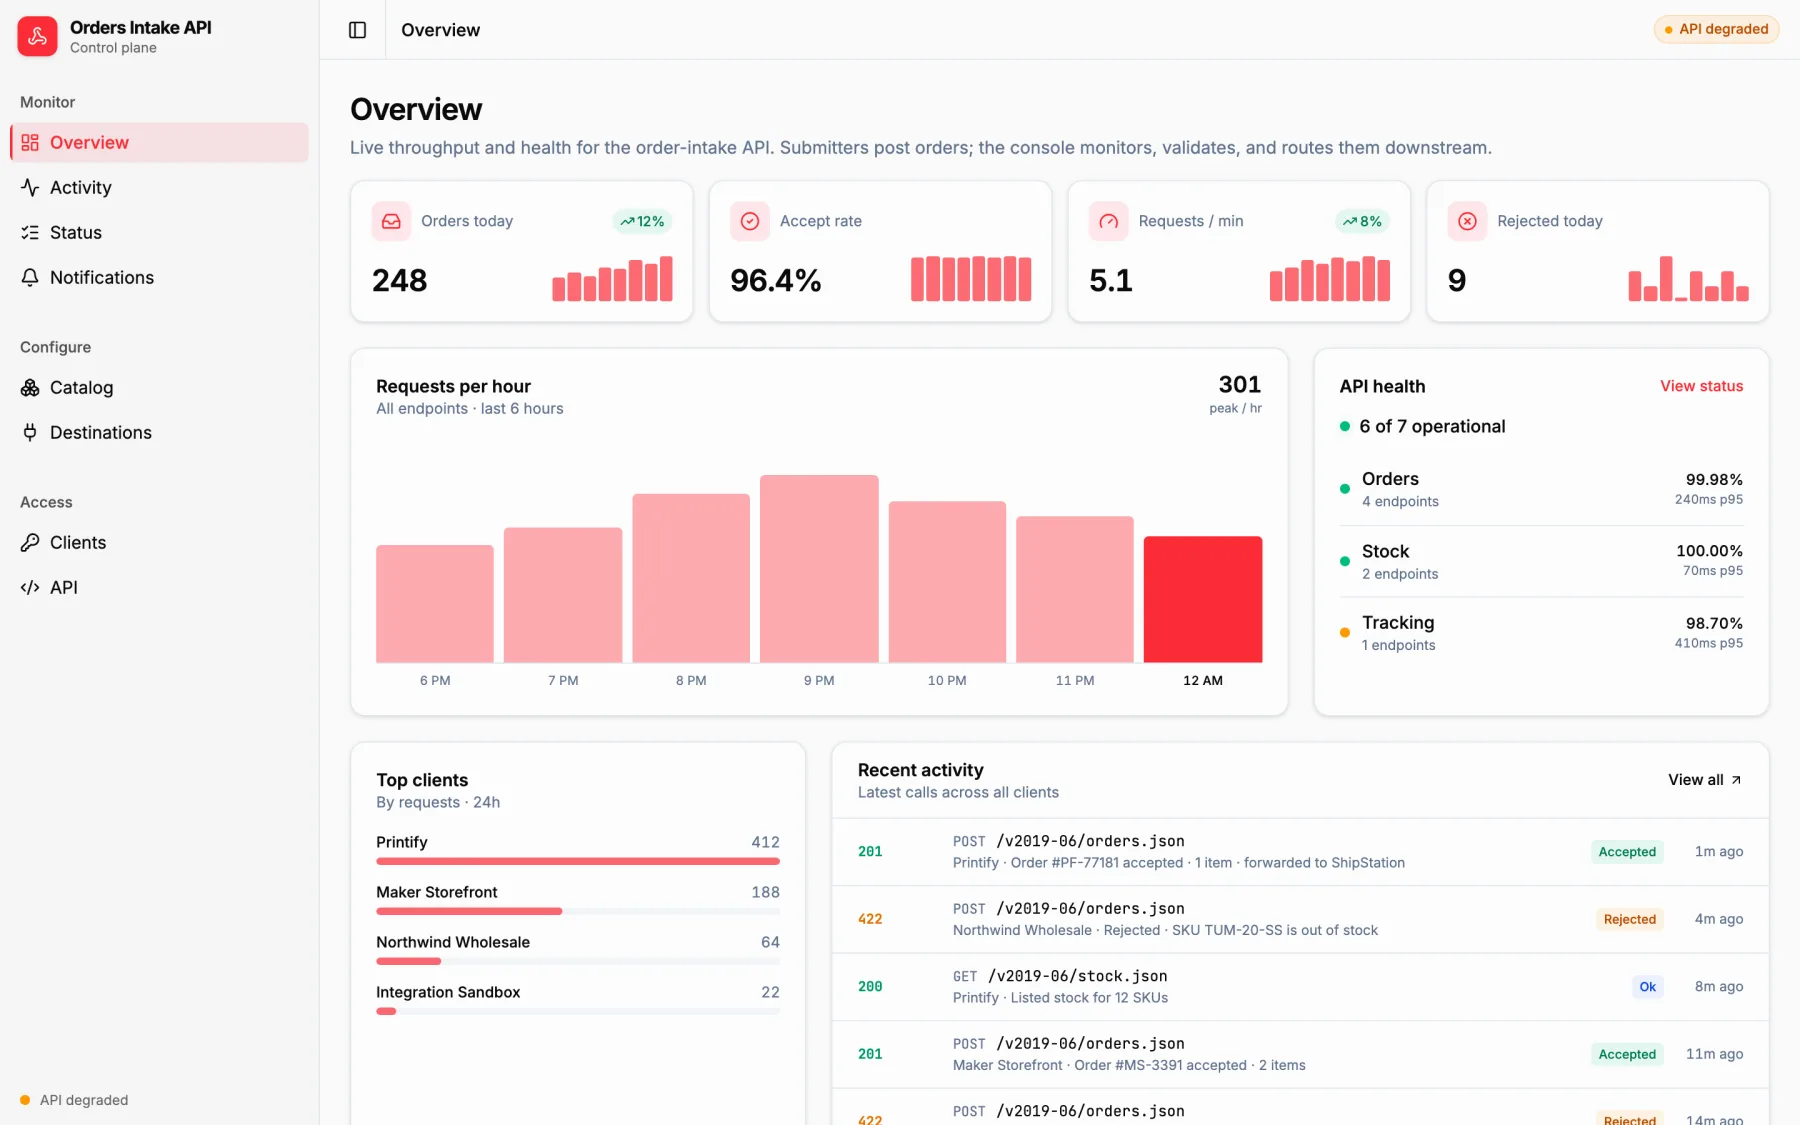Click the Stock row in API health
This screenshot has width=1800, height=1125.
pos(1541,561)
